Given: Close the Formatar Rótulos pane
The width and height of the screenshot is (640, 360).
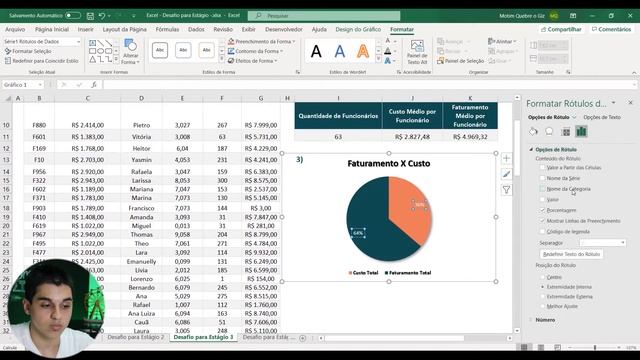Looking at the screenshot, I should pyautogui.click(x=630, y=103).
